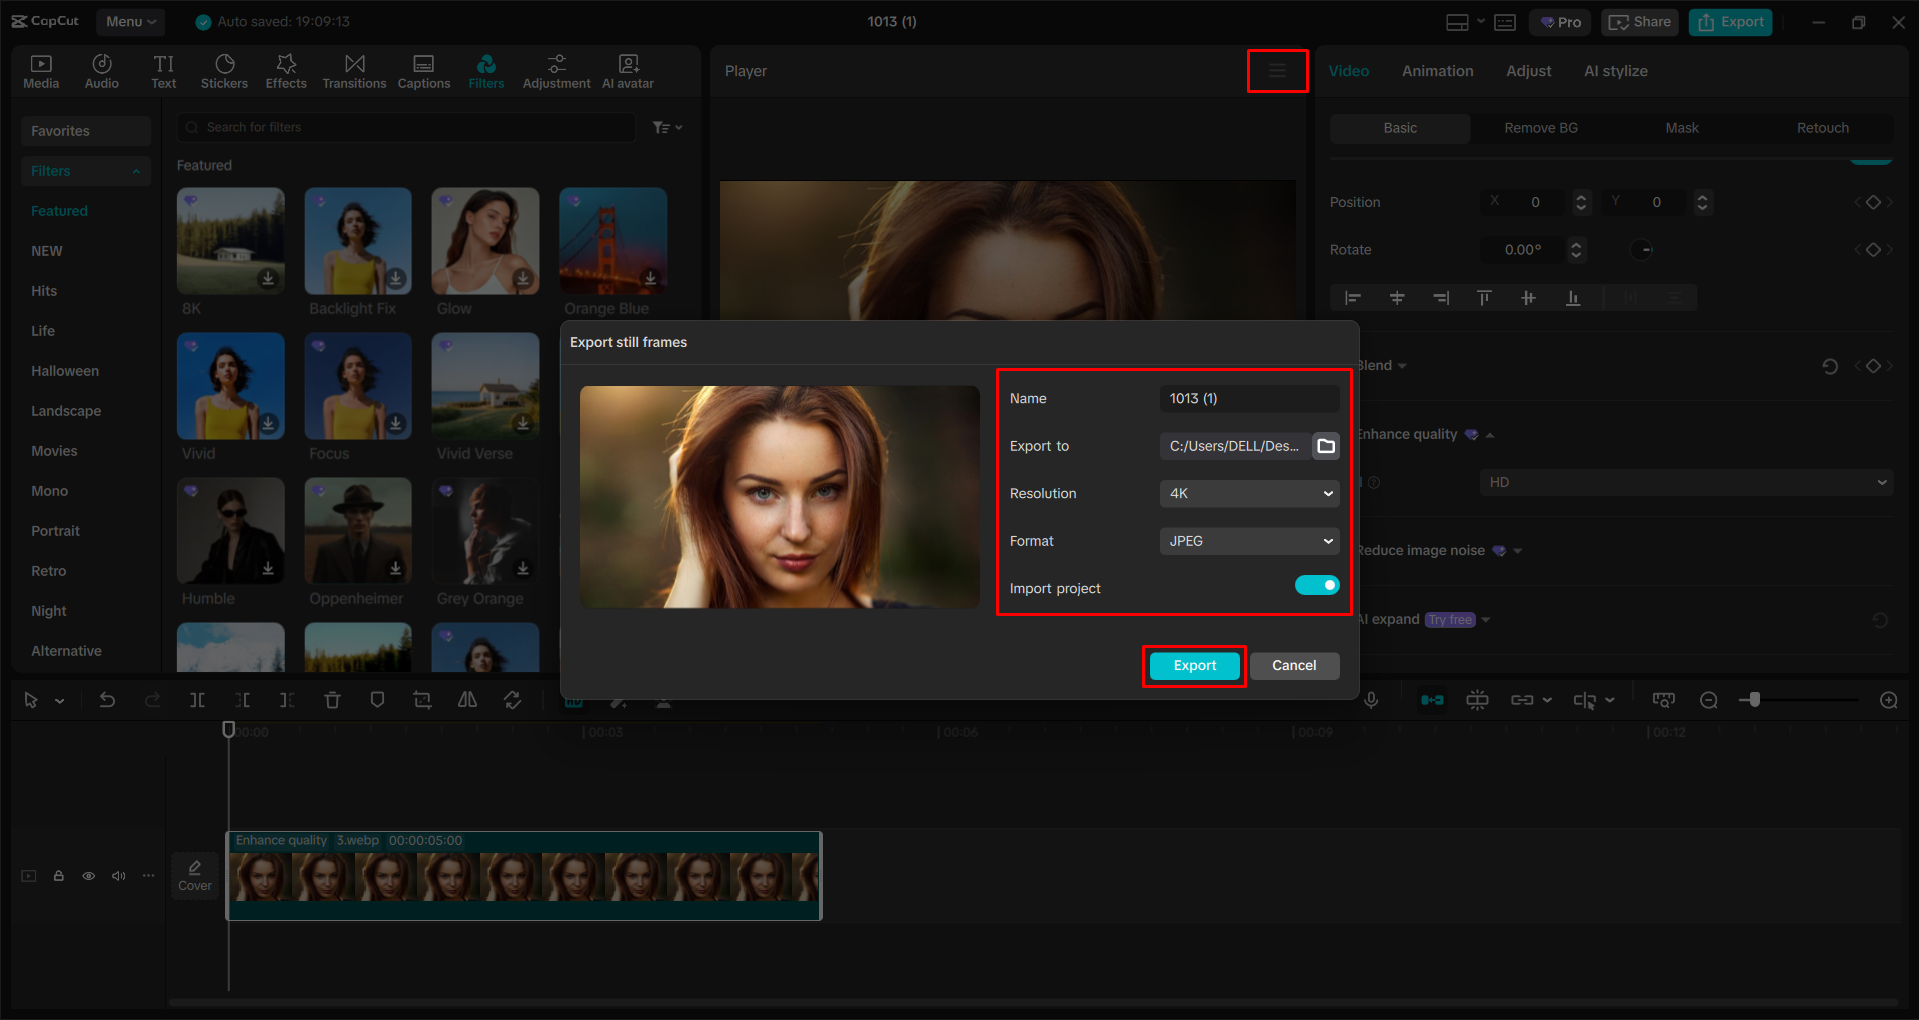Lock the main track

[x=58, y=875]
